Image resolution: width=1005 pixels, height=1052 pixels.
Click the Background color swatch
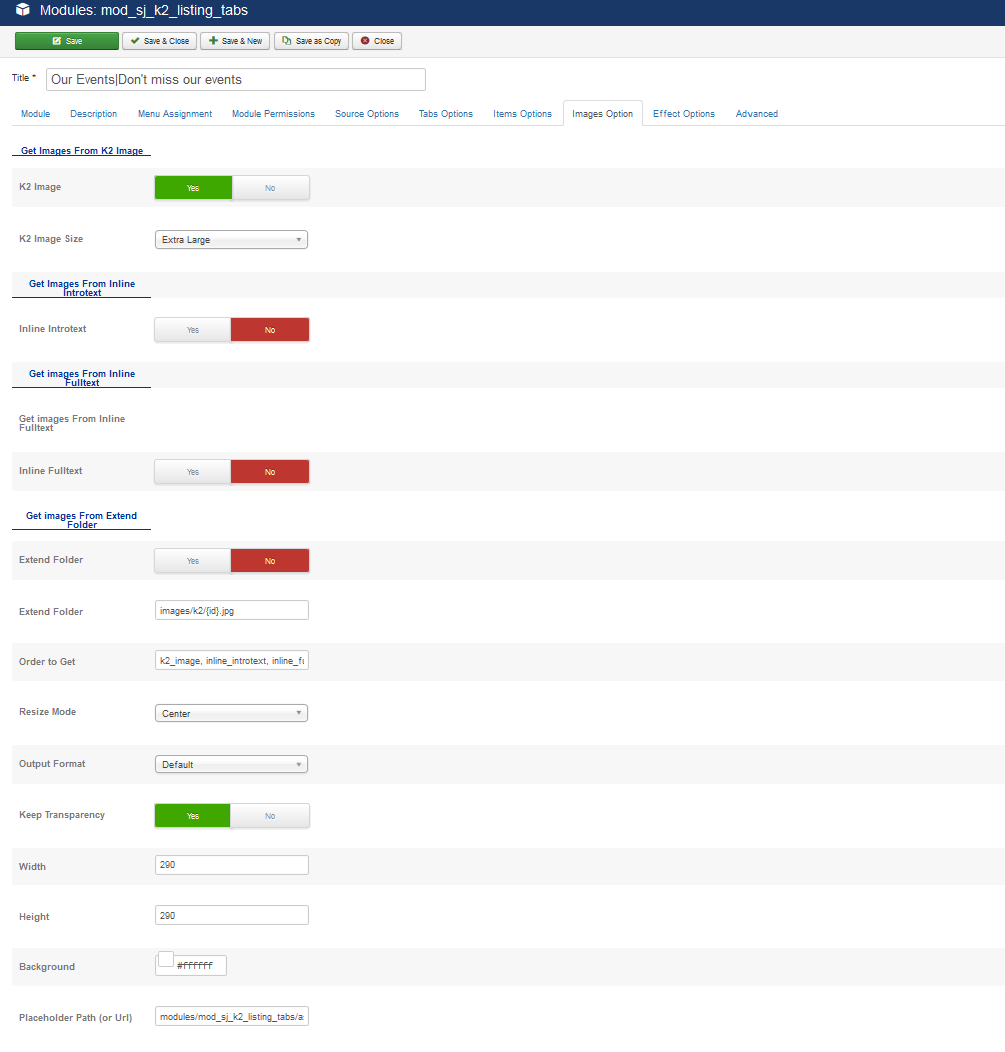[166, 960]
